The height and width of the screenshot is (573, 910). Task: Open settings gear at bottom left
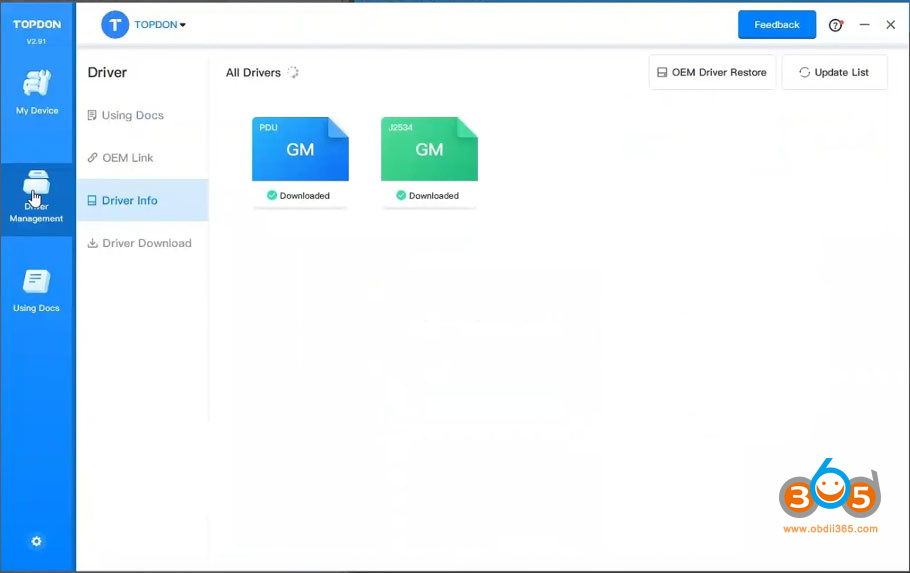click(37, 541)
